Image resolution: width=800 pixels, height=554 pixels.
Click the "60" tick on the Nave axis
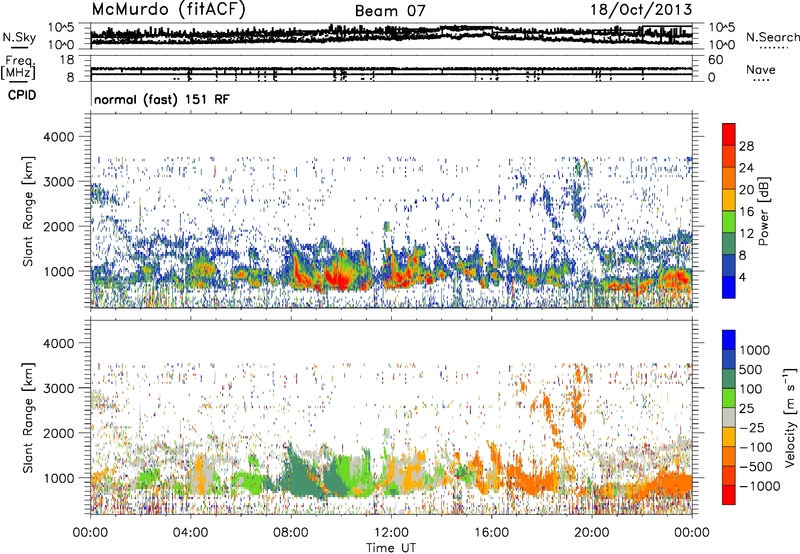click(x=716, y=60)
